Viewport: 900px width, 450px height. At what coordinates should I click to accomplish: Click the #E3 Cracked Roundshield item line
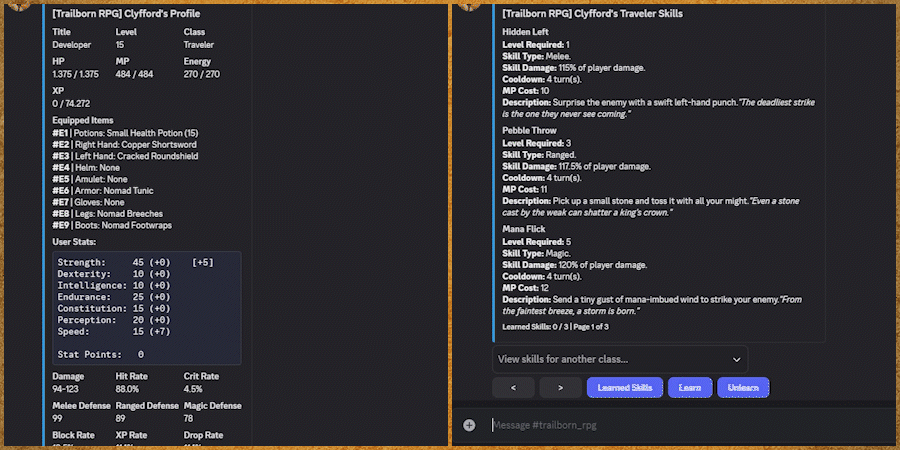pos(126,155)
